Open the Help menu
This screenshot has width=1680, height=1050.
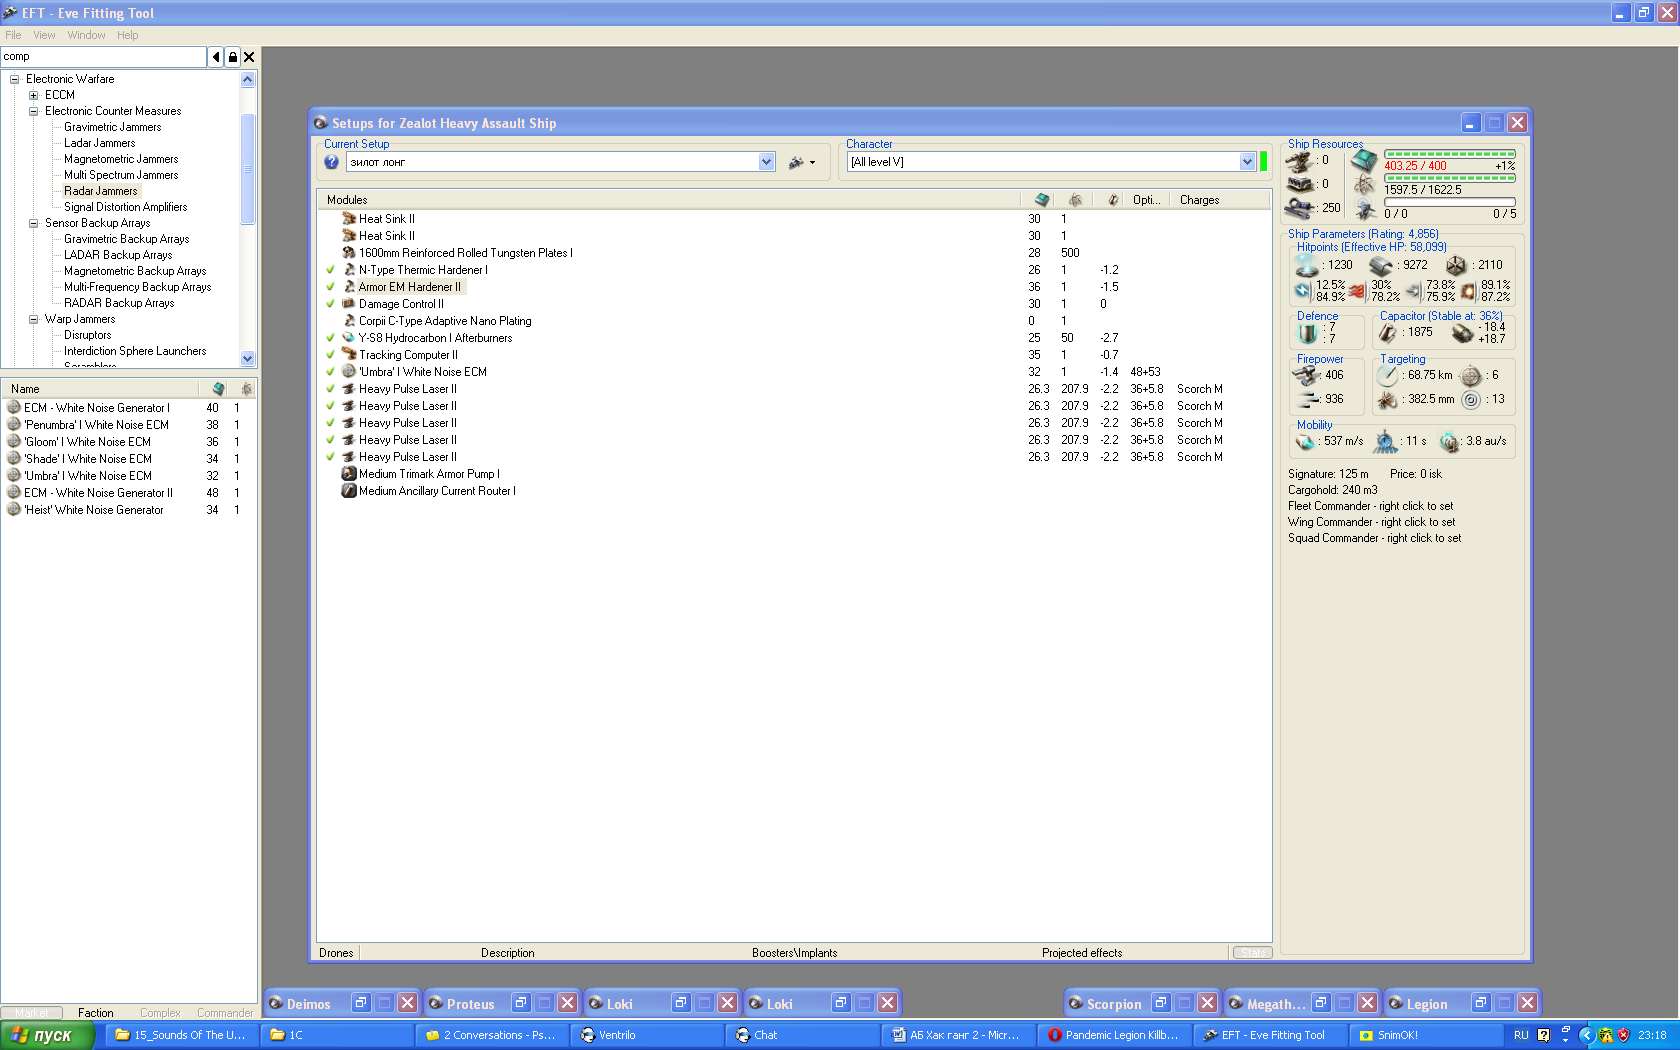point(127,35)
